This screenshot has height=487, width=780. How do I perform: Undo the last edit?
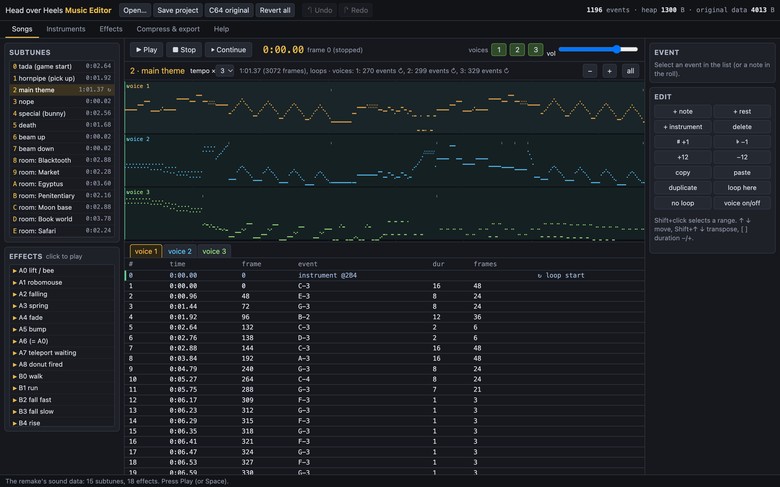(320, 10)
